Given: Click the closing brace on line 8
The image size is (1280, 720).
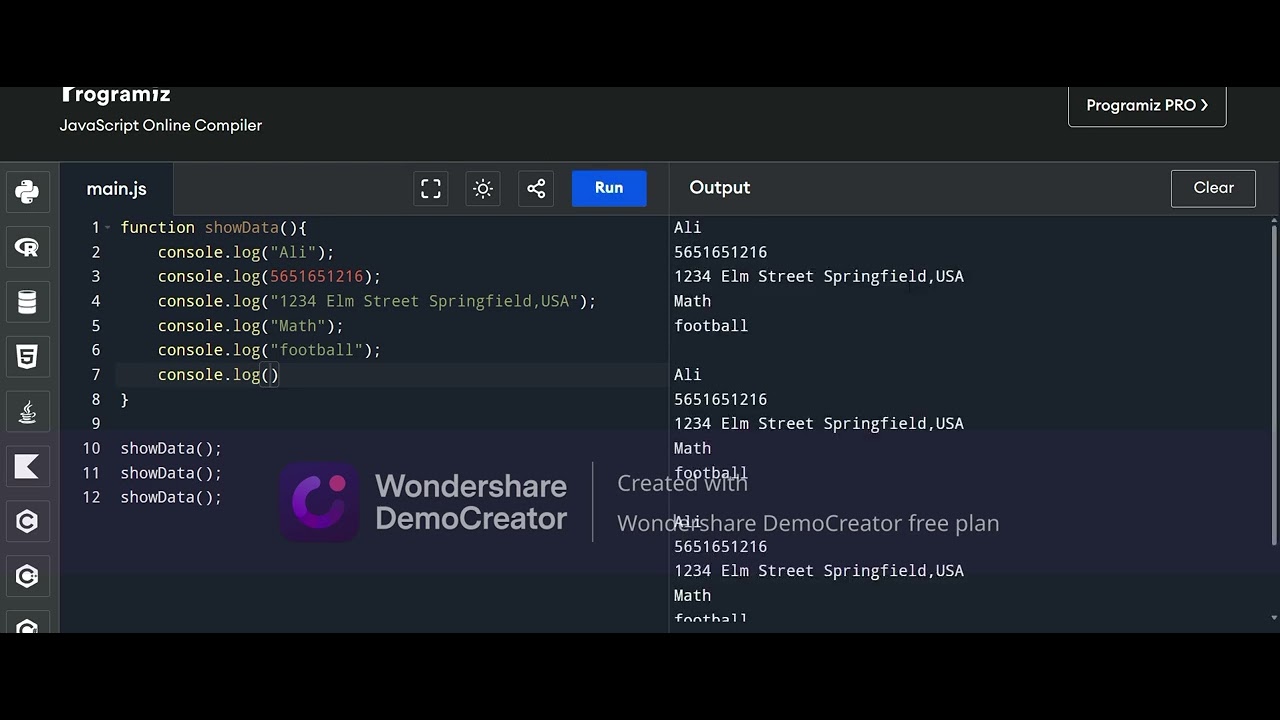Looking at the screenshot, I should tap(125, 399).
